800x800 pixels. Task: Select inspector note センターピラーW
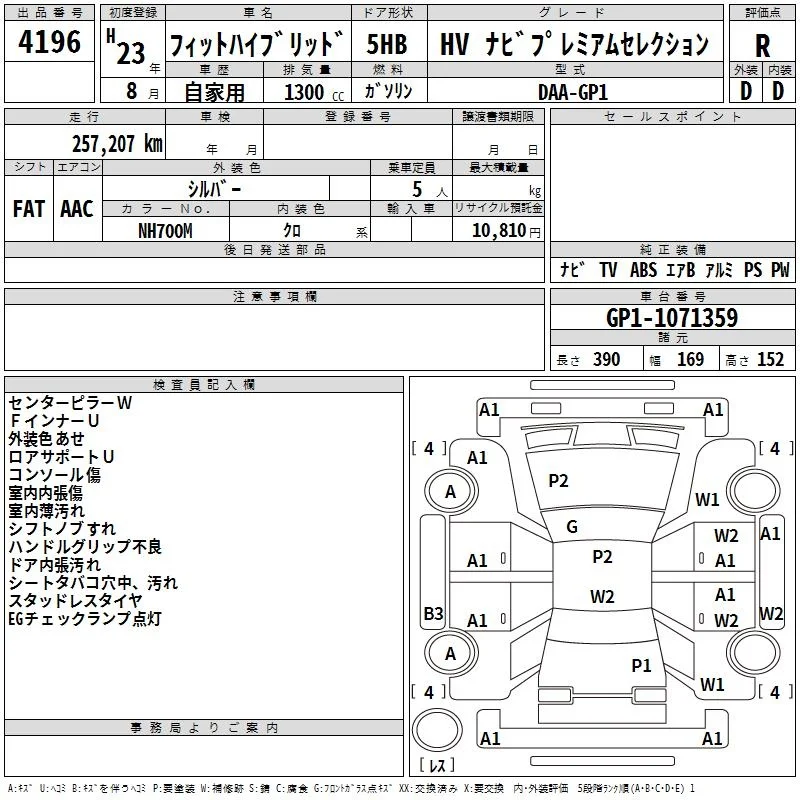pyautogui.click(x=70, y=403)
